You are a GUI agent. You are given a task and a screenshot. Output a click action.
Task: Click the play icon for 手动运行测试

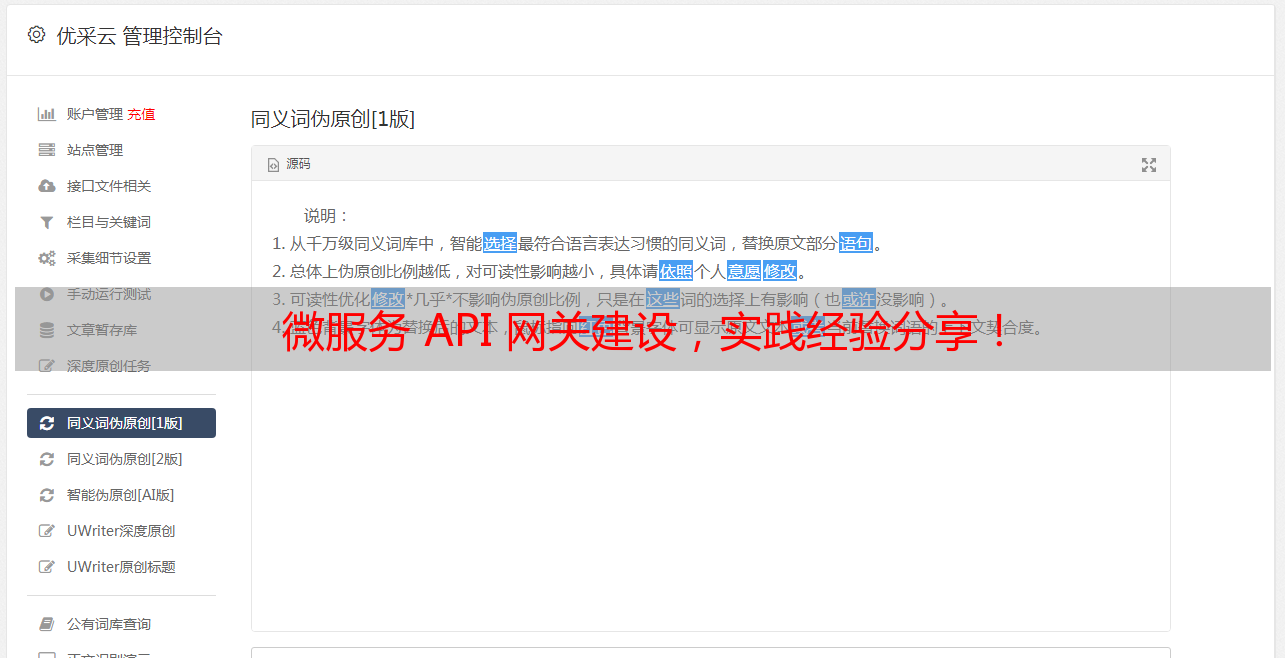pos(46,294)
